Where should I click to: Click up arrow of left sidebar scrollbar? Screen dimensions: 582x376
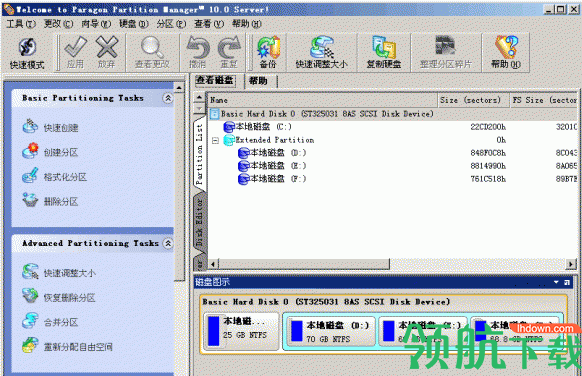179,88
